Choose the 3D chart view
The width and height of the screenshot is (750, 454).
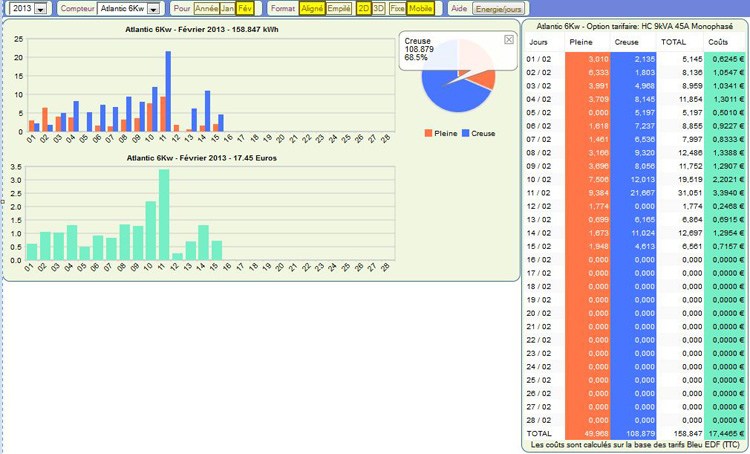[x=379, y=8]
